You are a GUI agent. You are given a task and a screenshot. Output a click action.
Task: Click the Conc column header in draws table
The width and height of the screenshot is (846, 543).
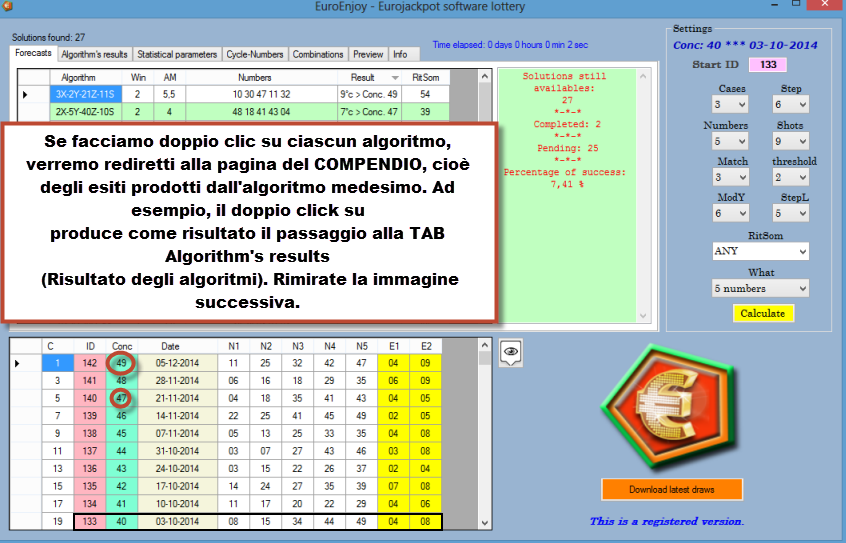121,346
